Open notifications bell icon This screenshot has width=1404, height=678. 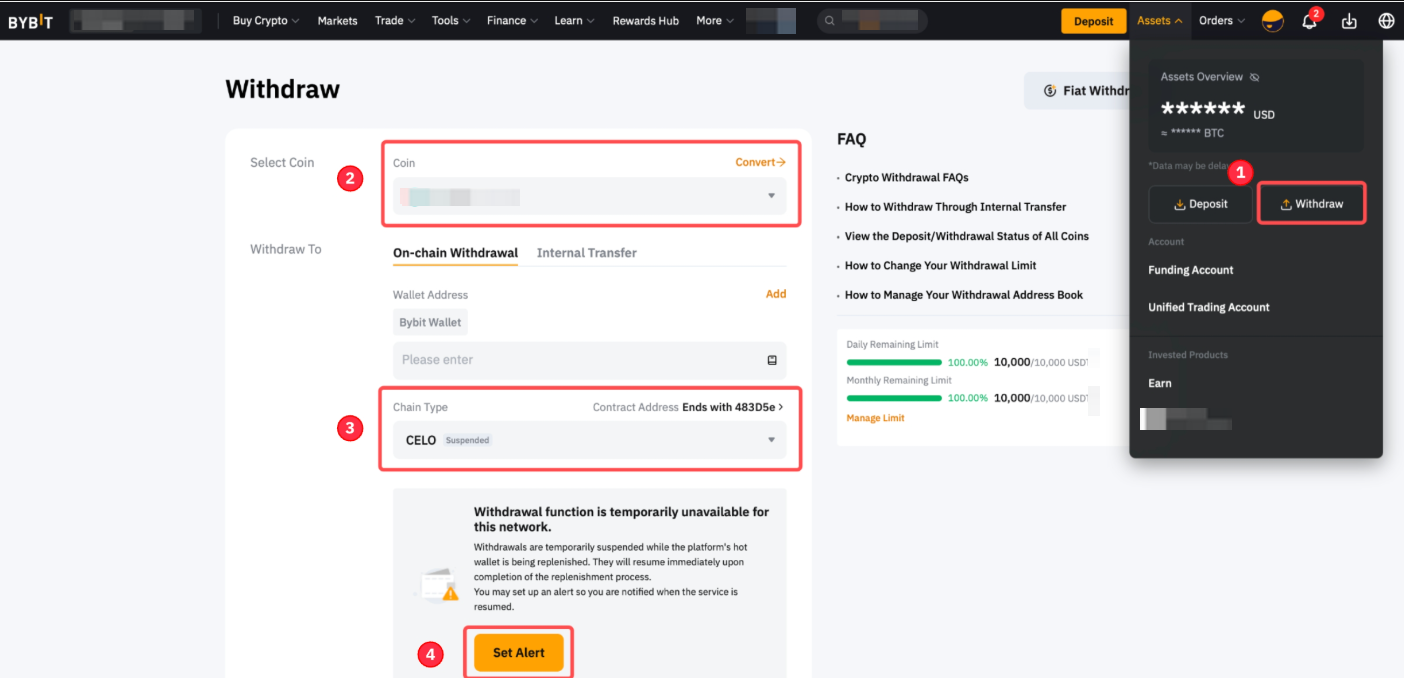(x=1309, y=21)
